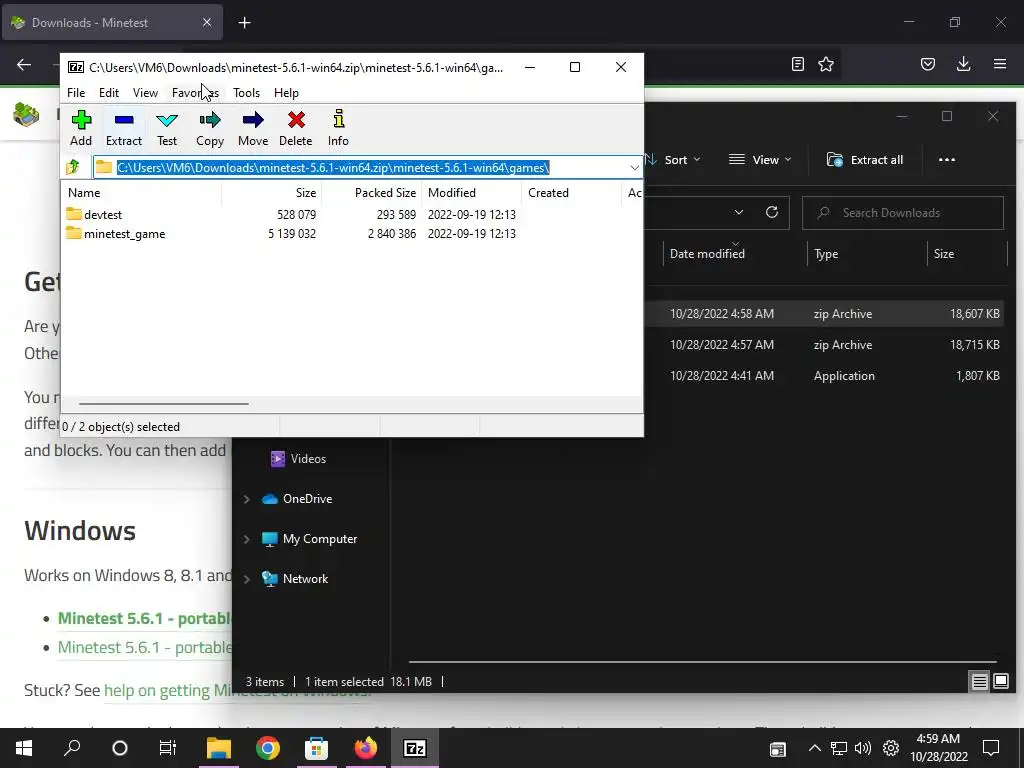Click Extract all in Explorer
The width and height of the screenshot is (1024, 768).
point(865,159)
